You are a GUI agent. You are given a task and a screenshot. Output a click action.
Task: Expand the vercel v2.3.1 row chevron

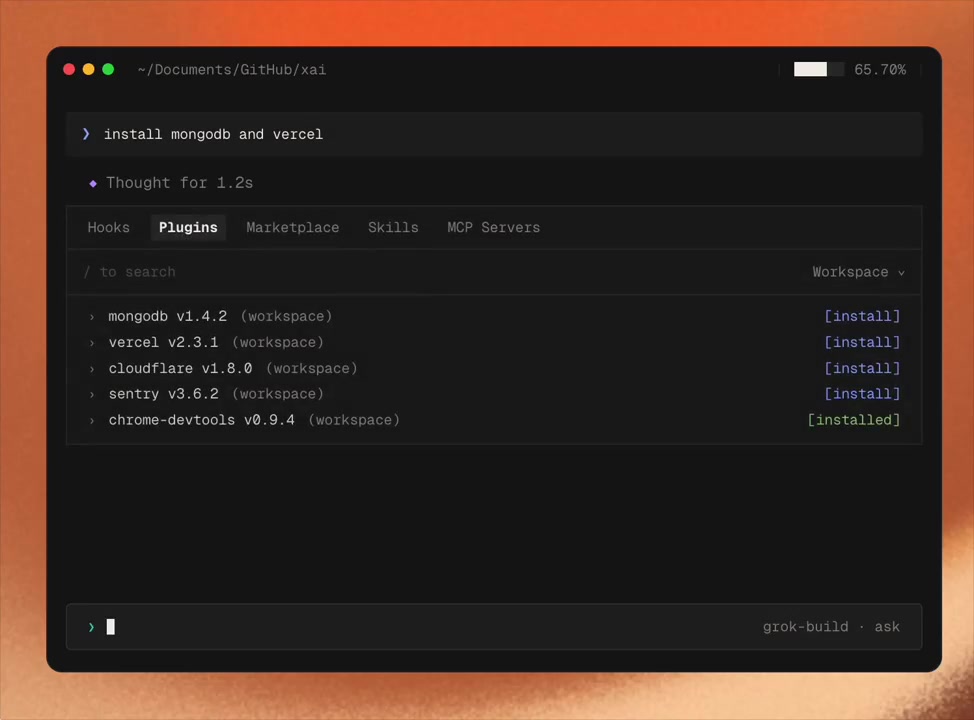click(x=92, y=343)
